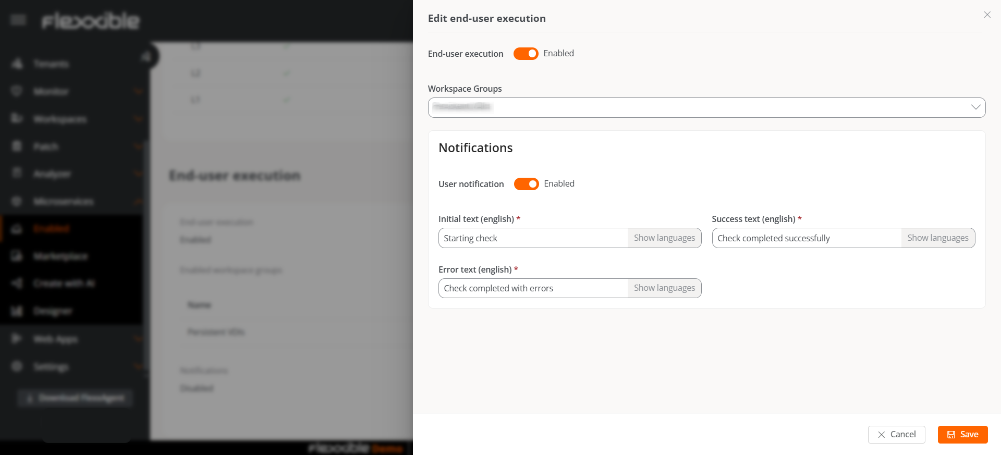Click the icon of the highlighted Enabled item
This screenshot has width=1001, height=455.
[x=17, y=228]
